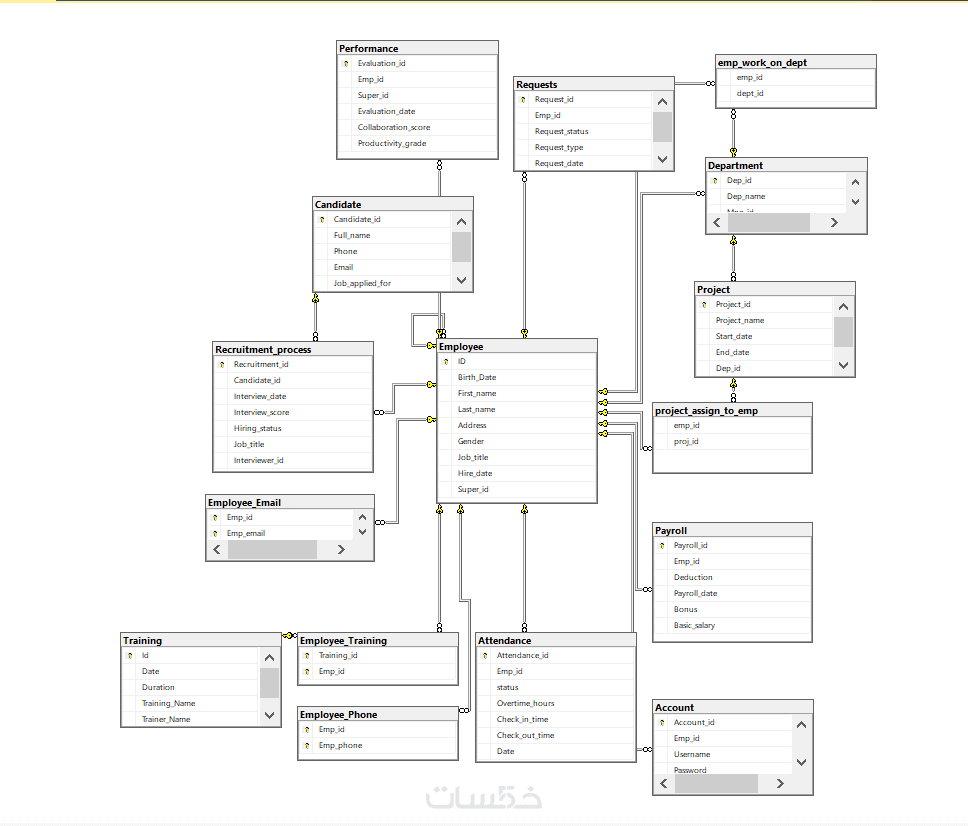Click the right arrow in Department horizontal scrollbar

tap(834, 222)
